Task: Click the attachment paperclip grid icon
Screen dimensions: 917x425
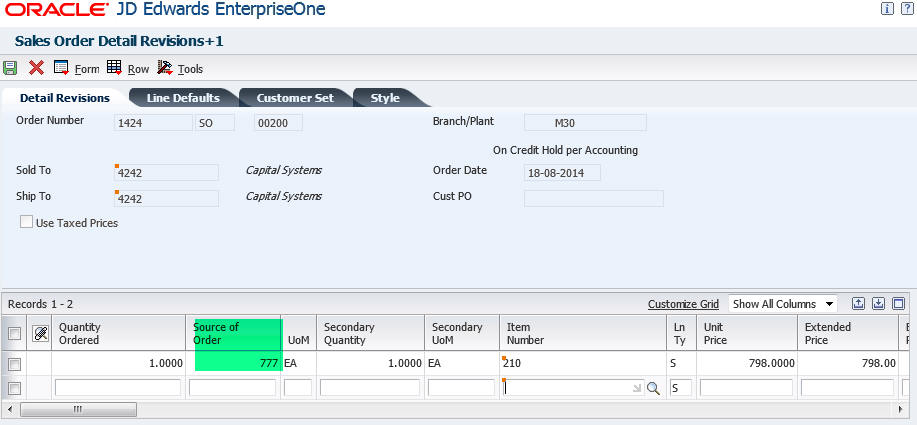Action: point(40,333)
